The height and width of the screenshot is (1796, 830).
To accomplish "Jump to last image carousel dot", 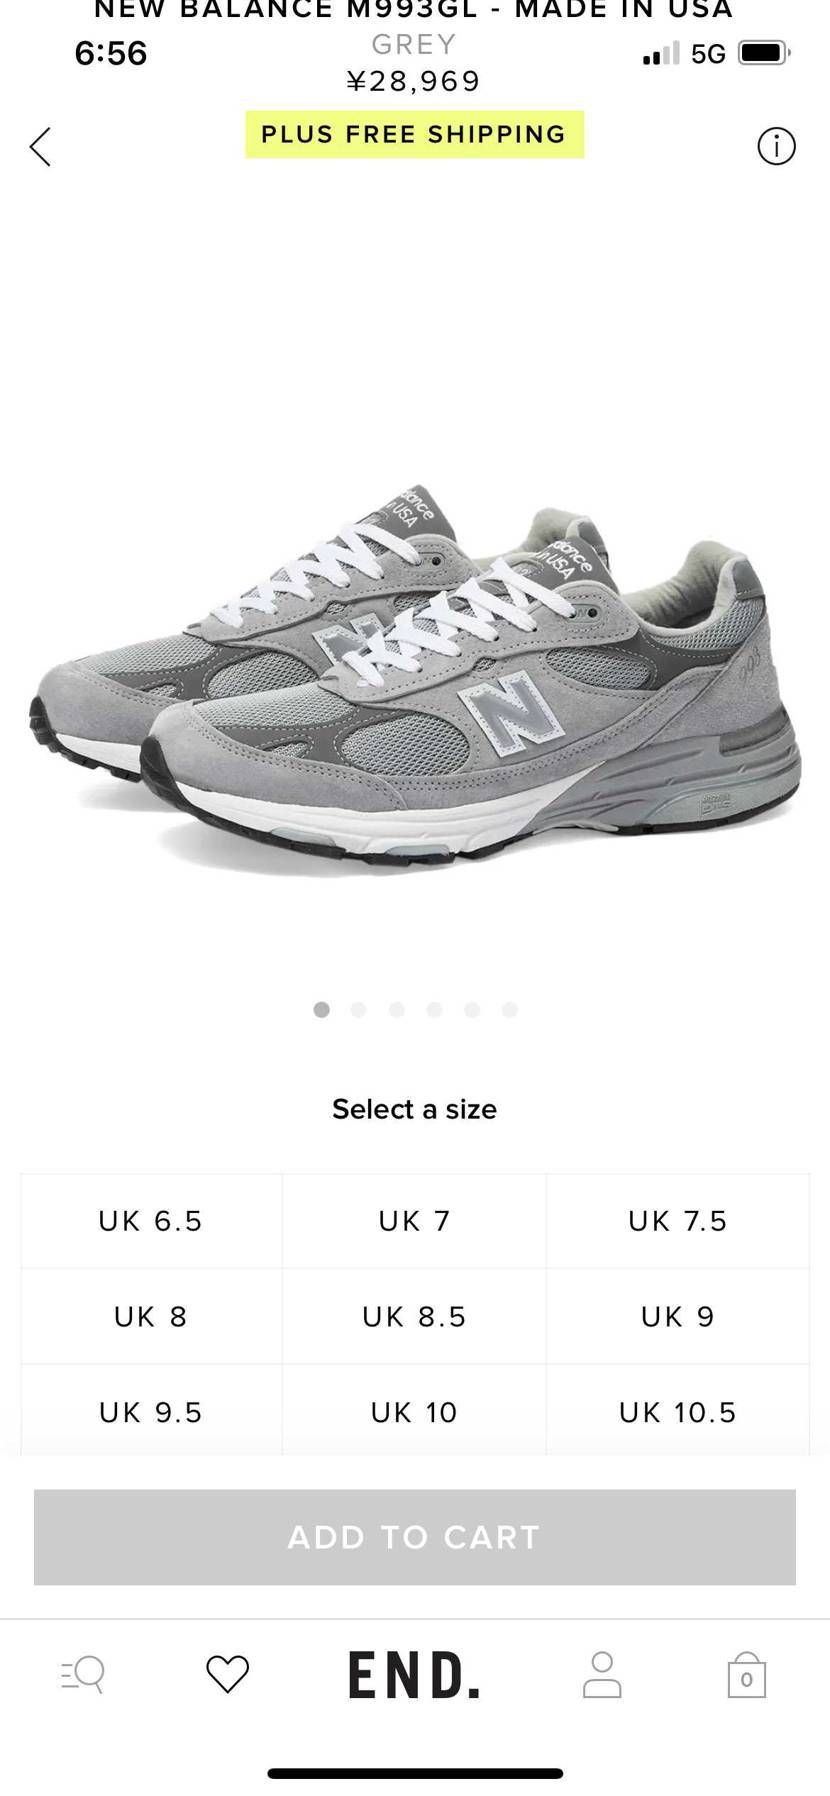I will 510,1010.
